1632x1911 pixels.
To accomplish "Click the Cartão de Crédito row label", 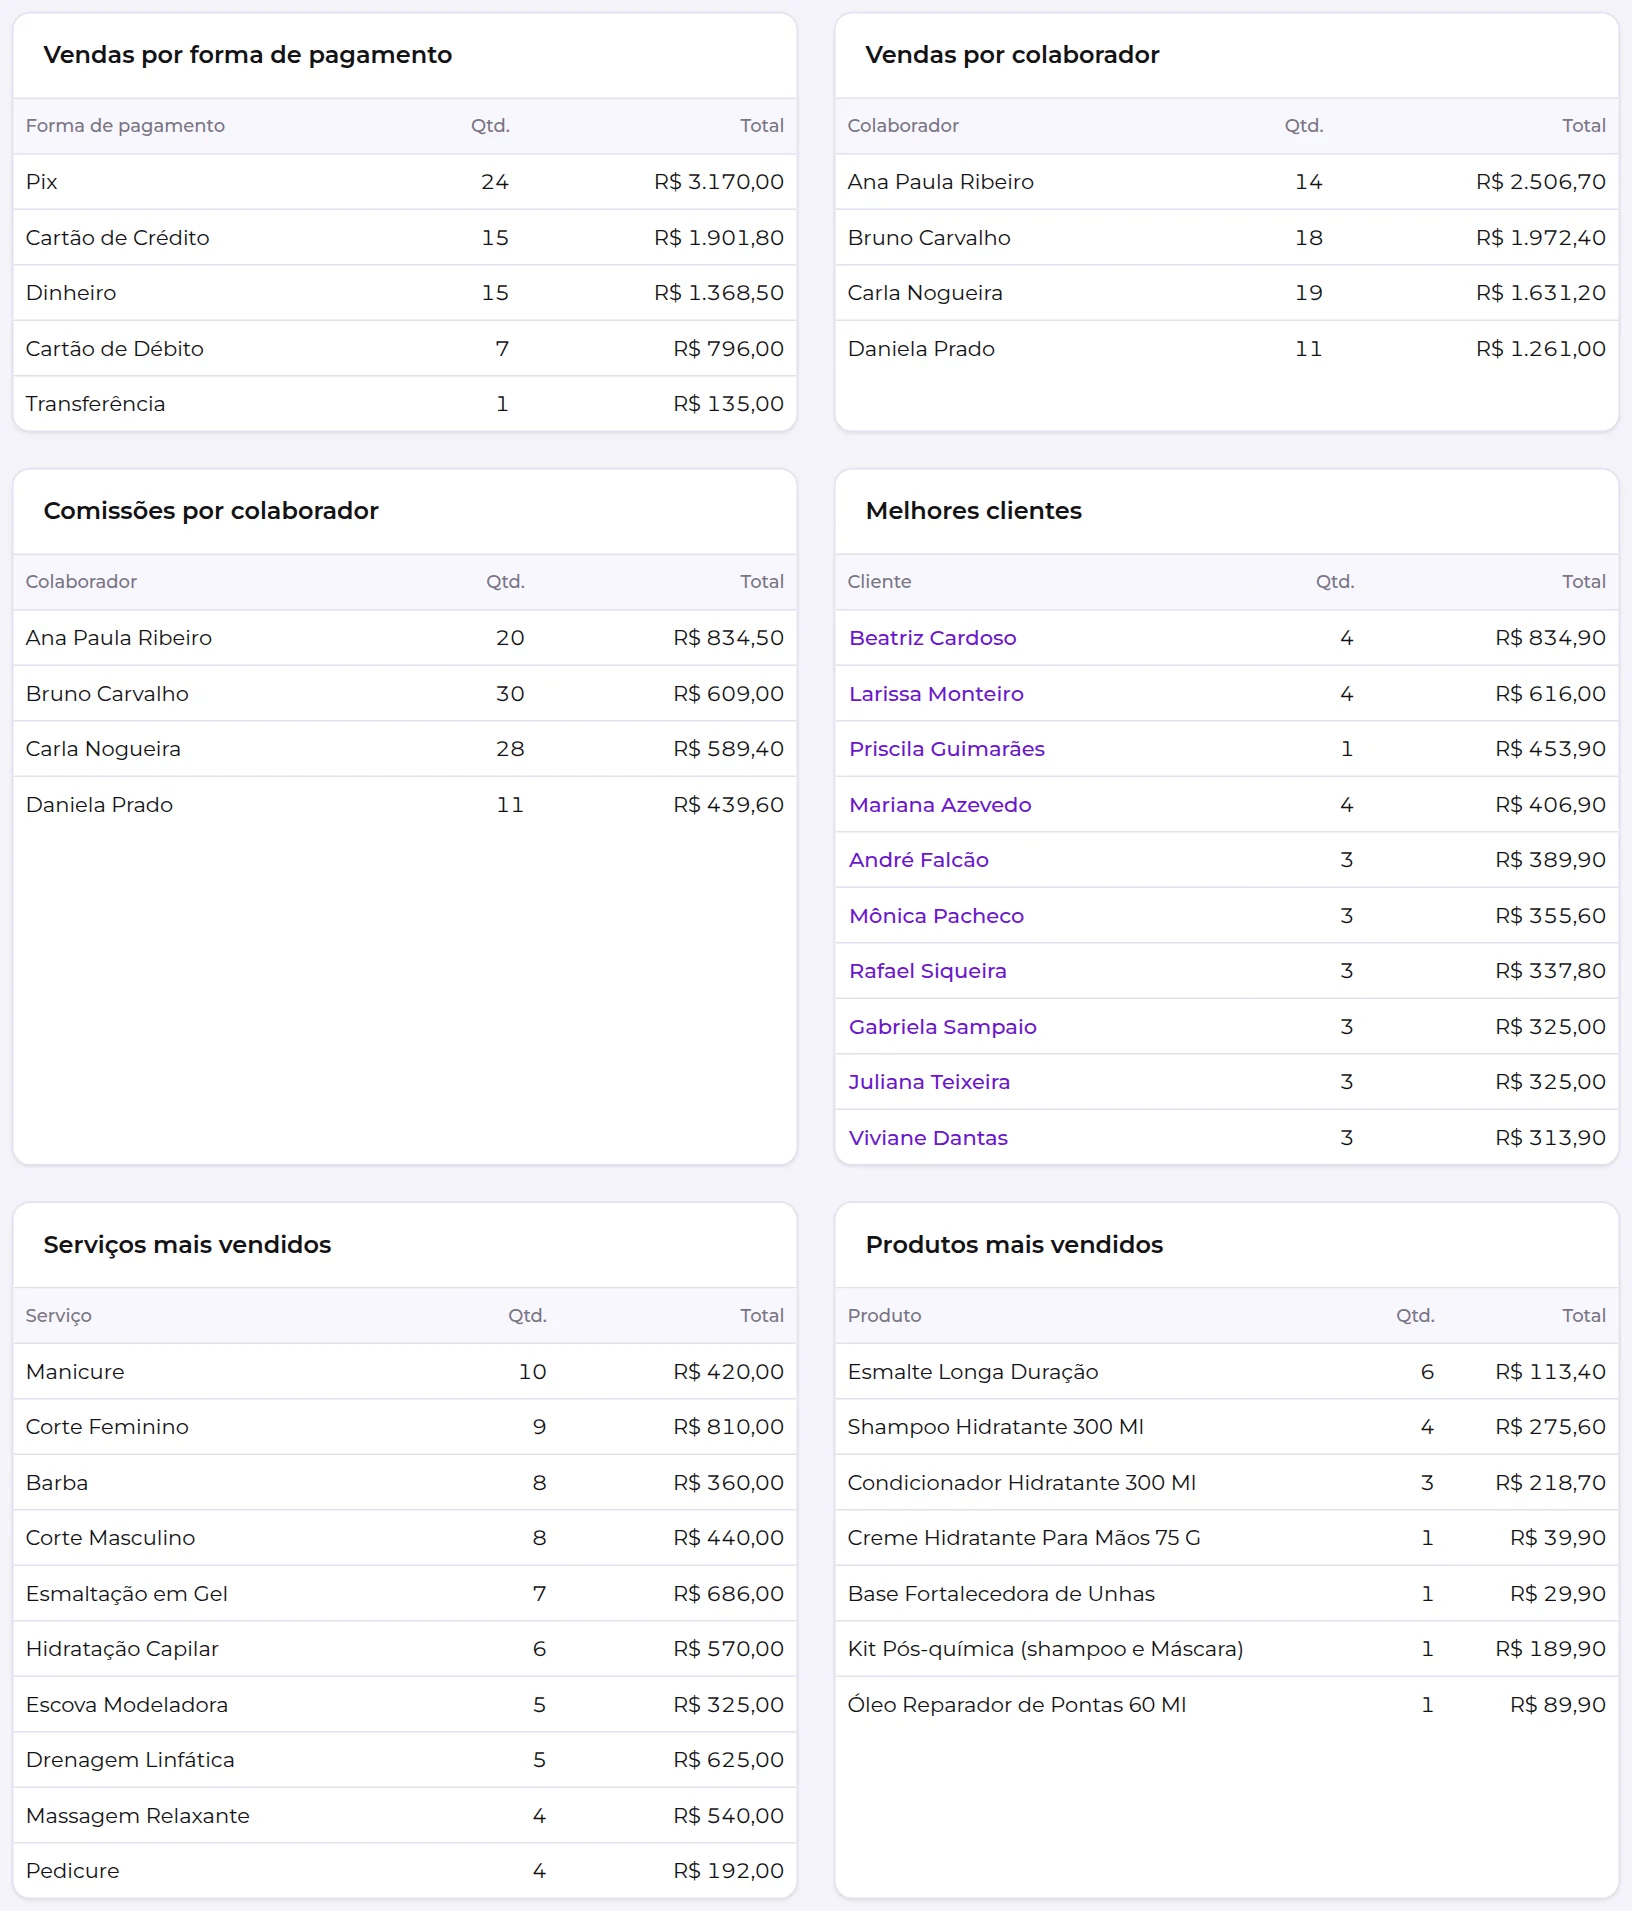I will [x=118, y=238].
